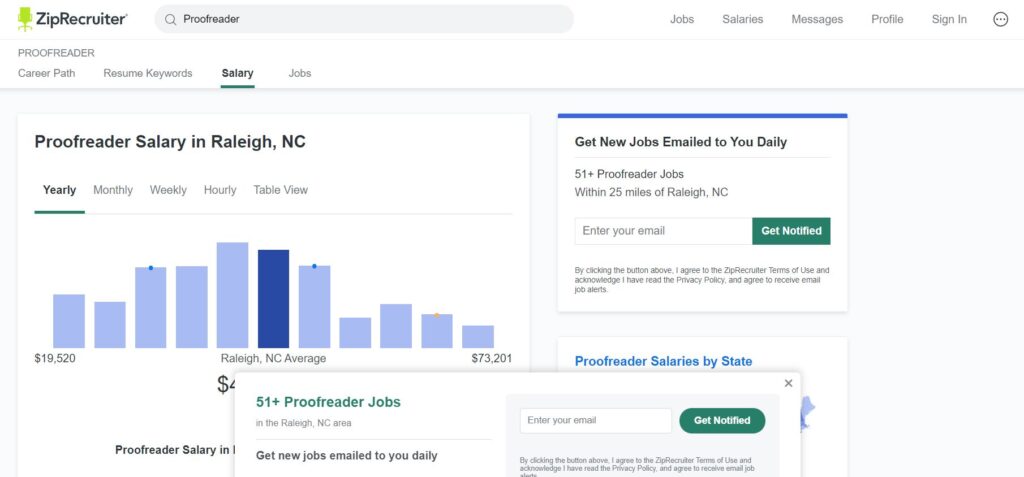Select the Monthly salary tab
Viewport: 1024px width, 477px height.
point(113,190)
